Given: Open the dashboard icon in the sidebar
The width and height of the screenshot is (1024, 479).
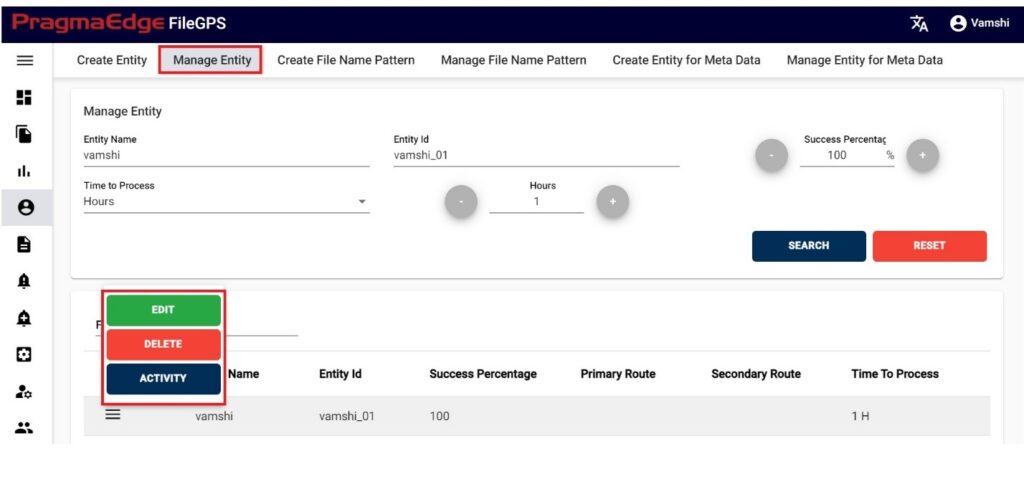Looking at the screenshot, I should tap(24, 97).
